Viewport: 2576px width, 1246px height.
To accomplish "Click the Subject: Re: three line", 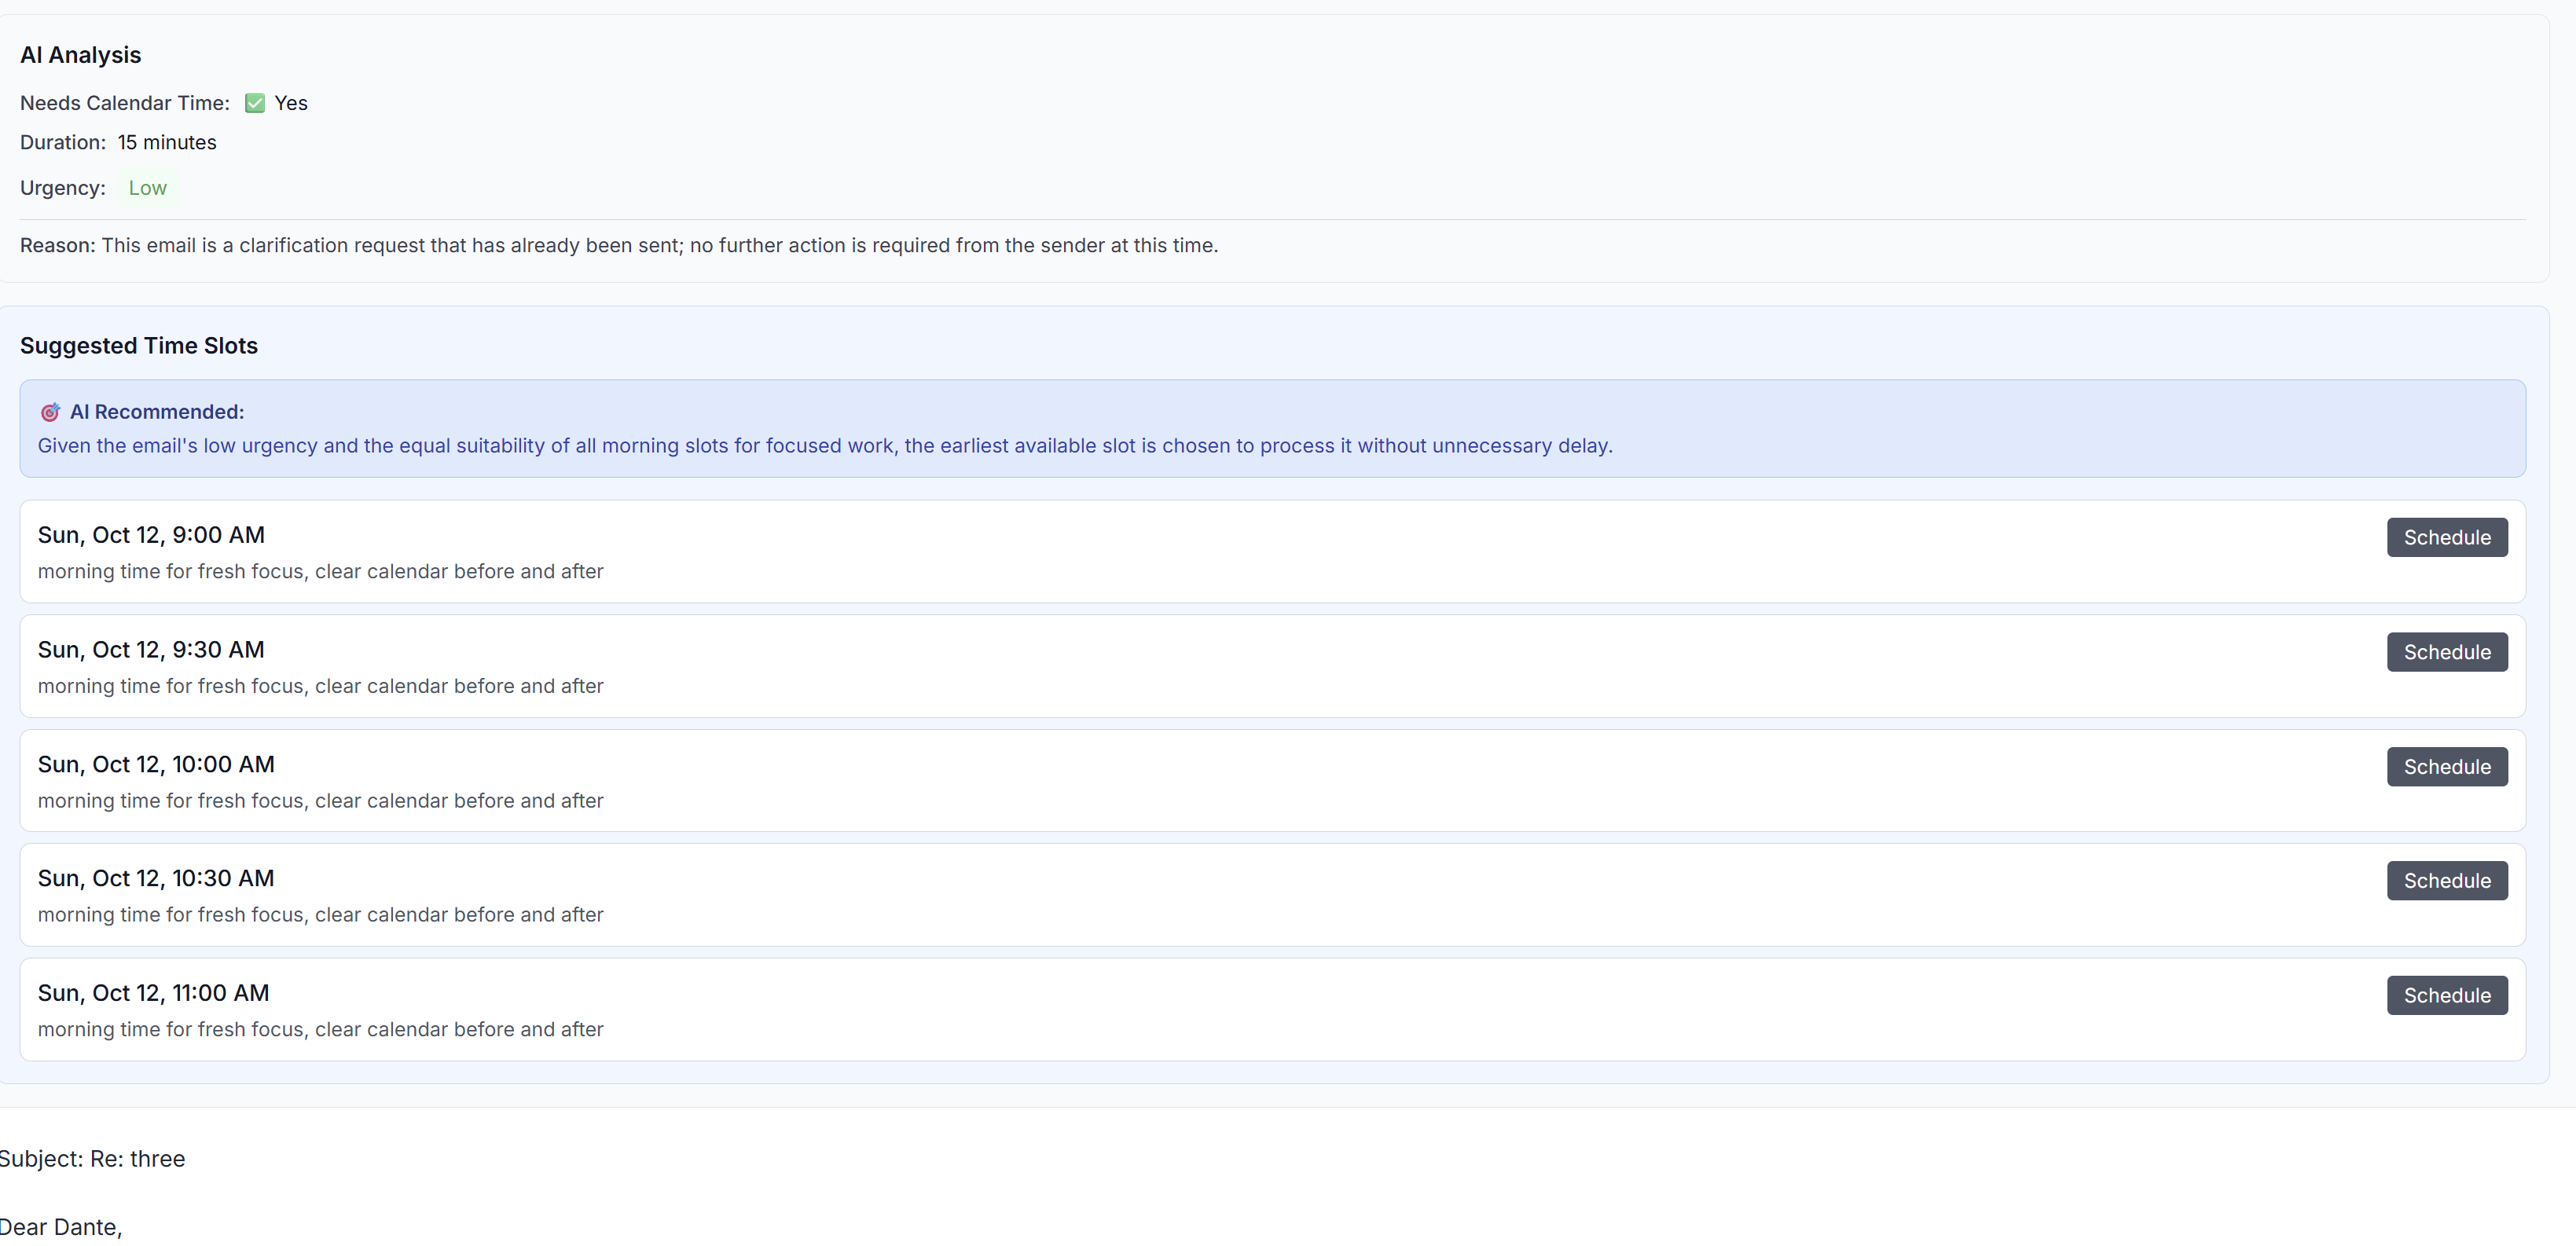I will pyautogui.click(x=93, y=1159).
